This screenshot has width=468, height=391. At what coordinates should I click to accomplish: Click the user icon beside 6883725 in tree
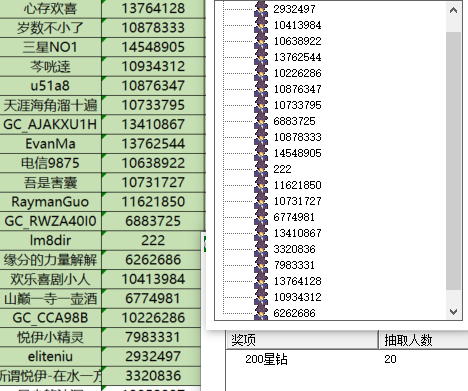click(261, 121)
